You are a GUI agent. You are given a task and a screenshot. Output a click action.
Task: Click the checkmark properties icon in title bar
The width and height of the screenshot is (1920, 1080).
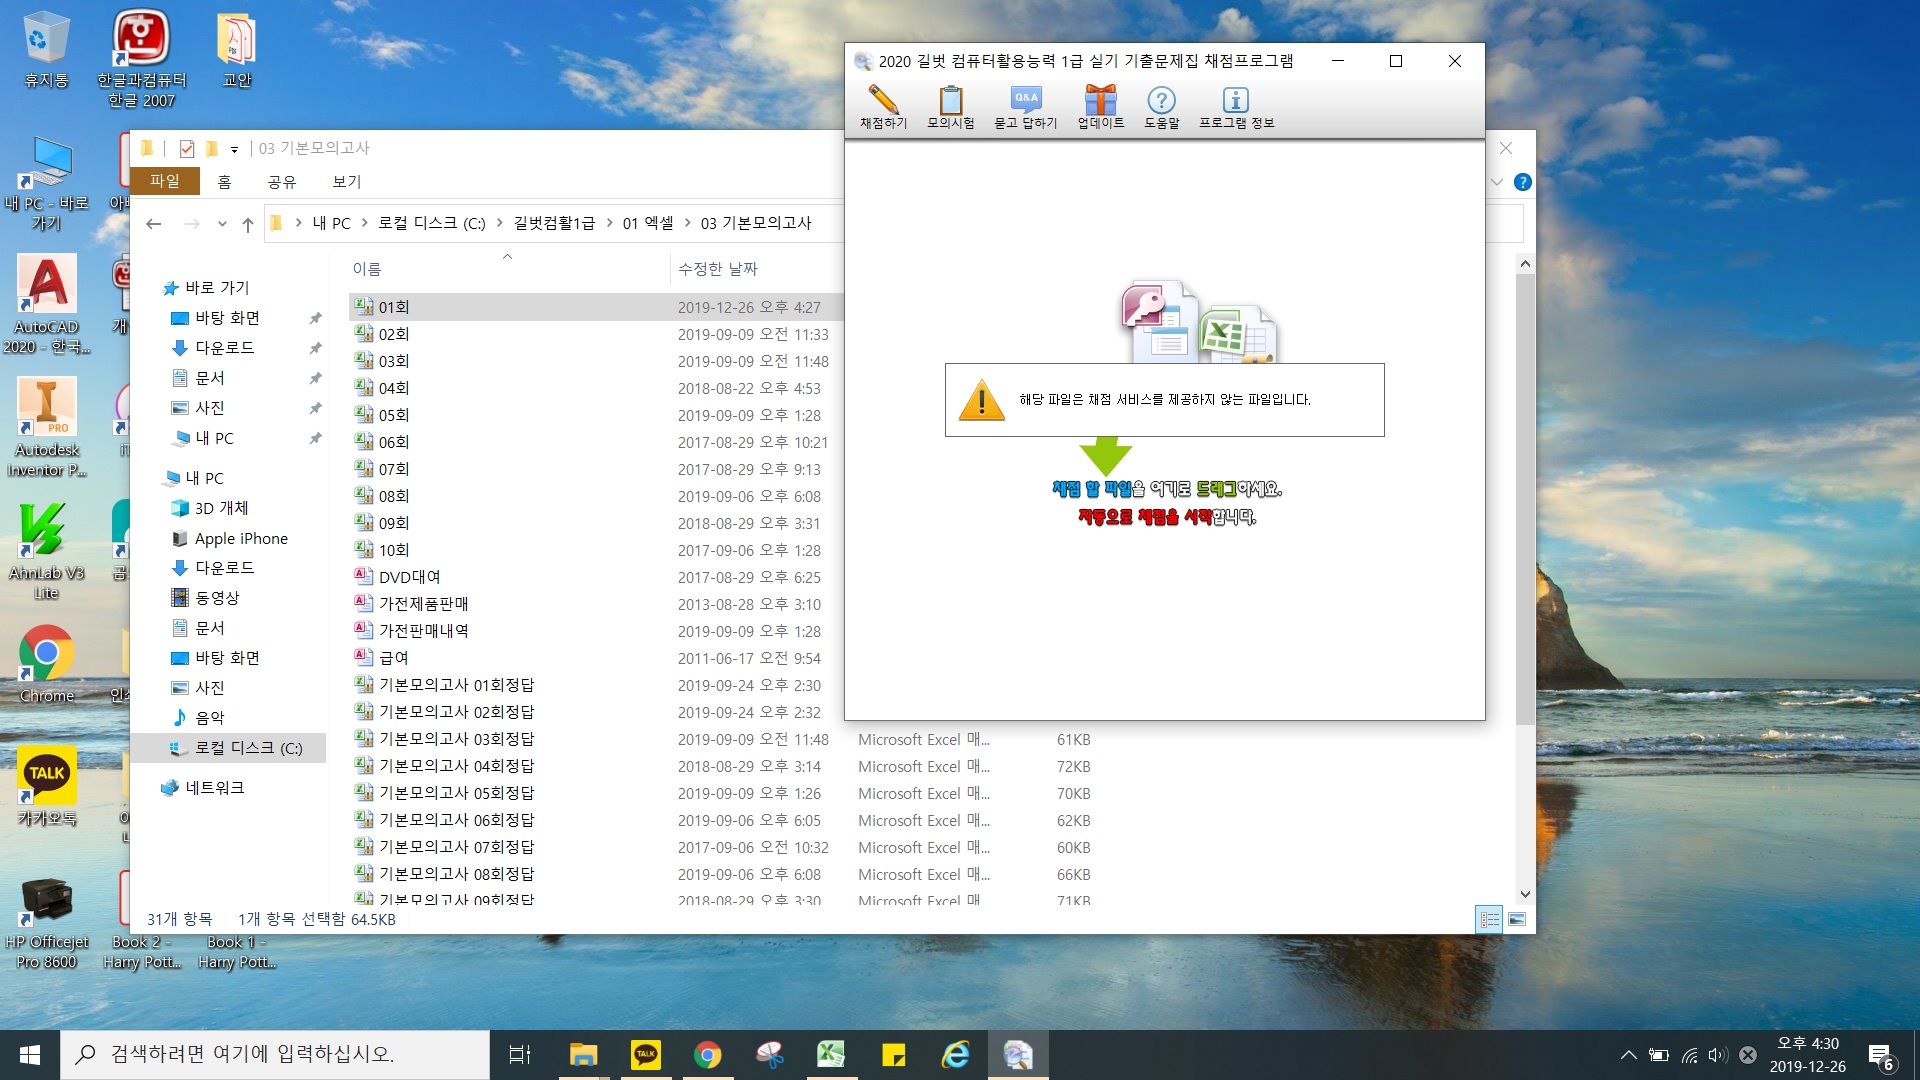click(187, 149)
